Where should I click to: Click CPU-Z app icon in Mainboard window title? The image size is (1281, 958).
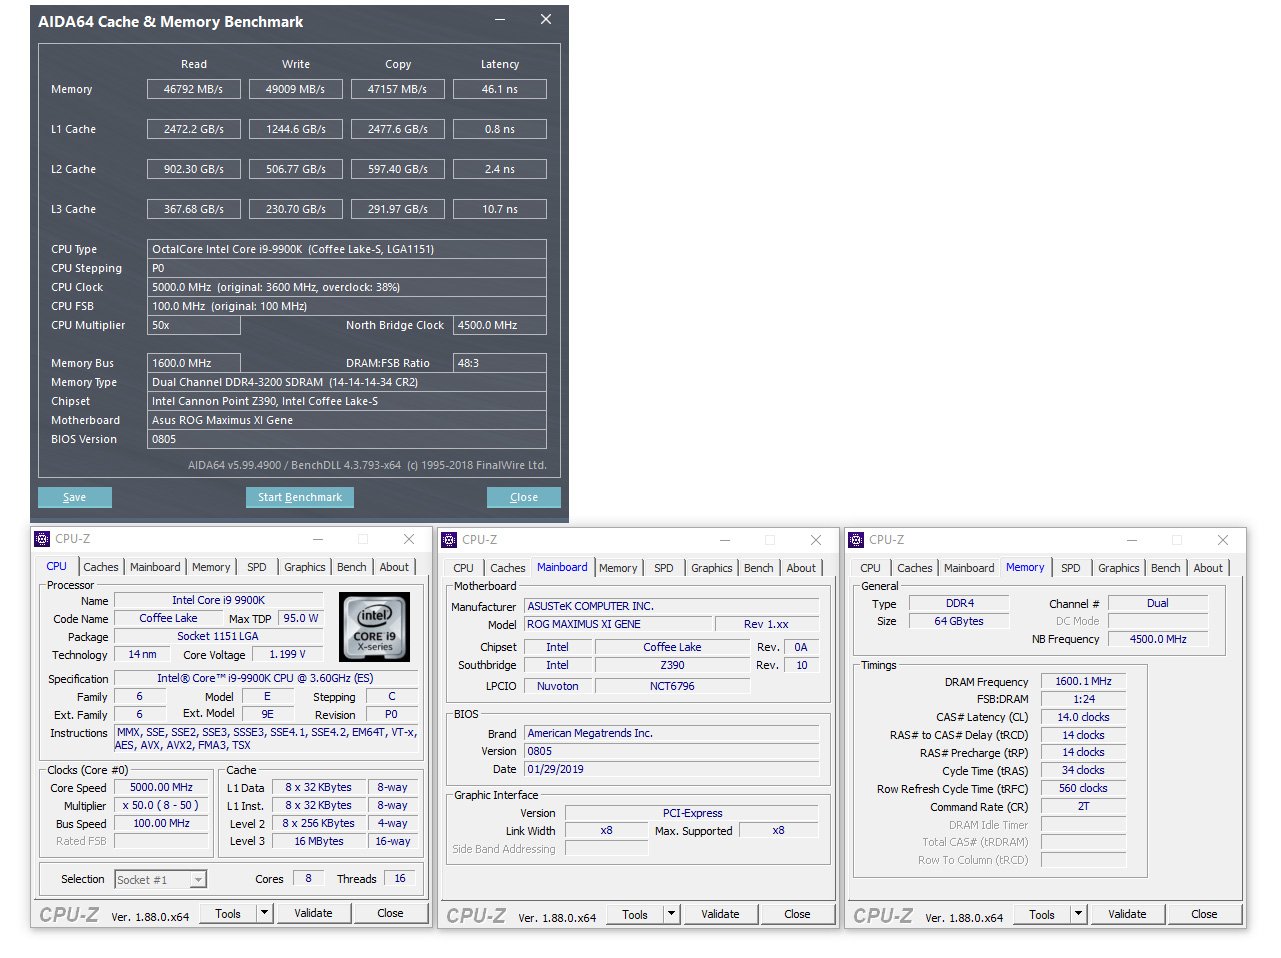tap(449, 540)
